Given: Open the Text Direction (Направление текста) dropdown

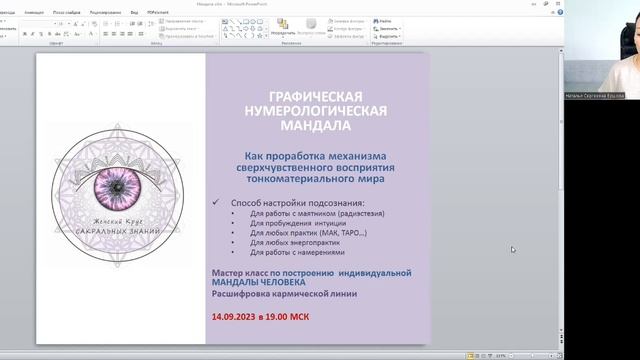Looking at the screenshot, I should click(182, 21).
